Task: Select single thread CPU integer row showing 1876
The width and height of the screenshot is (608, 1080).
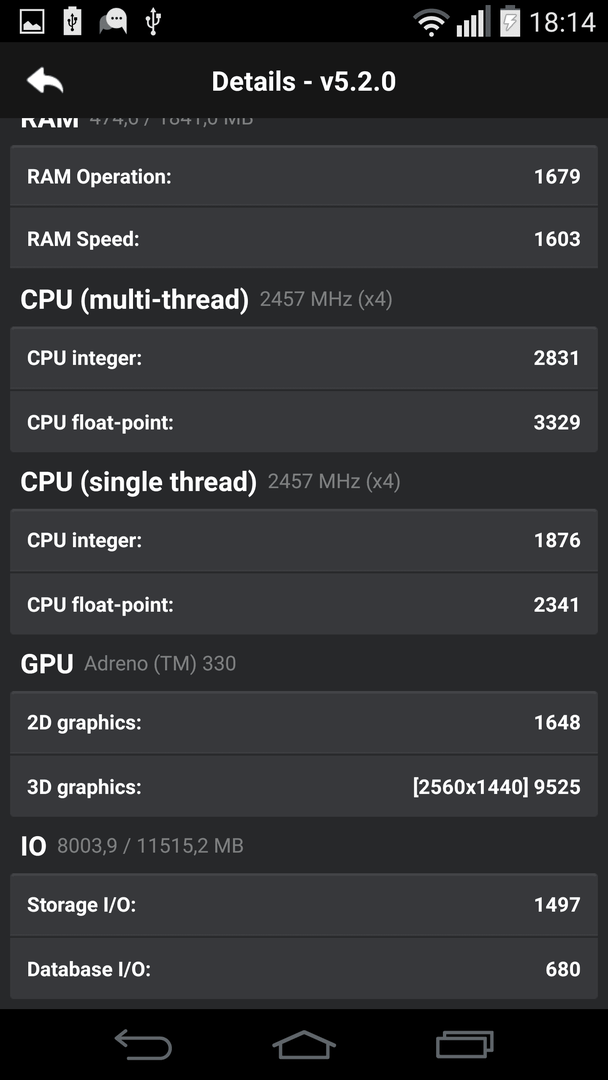Action: tap(304, 540)
